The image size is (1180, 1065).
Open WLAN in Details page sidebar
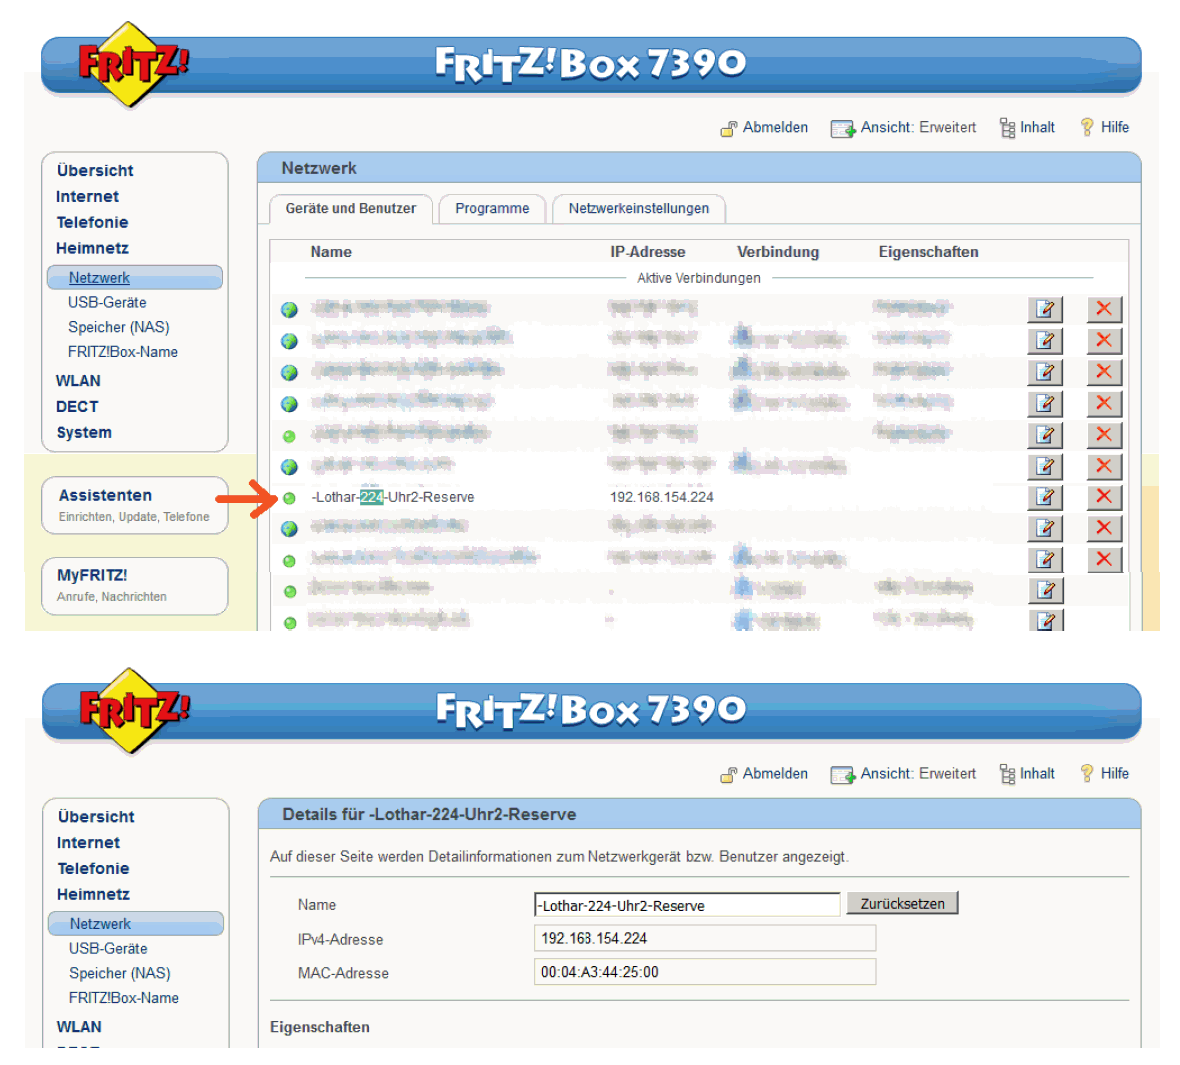pos(79,1027)
